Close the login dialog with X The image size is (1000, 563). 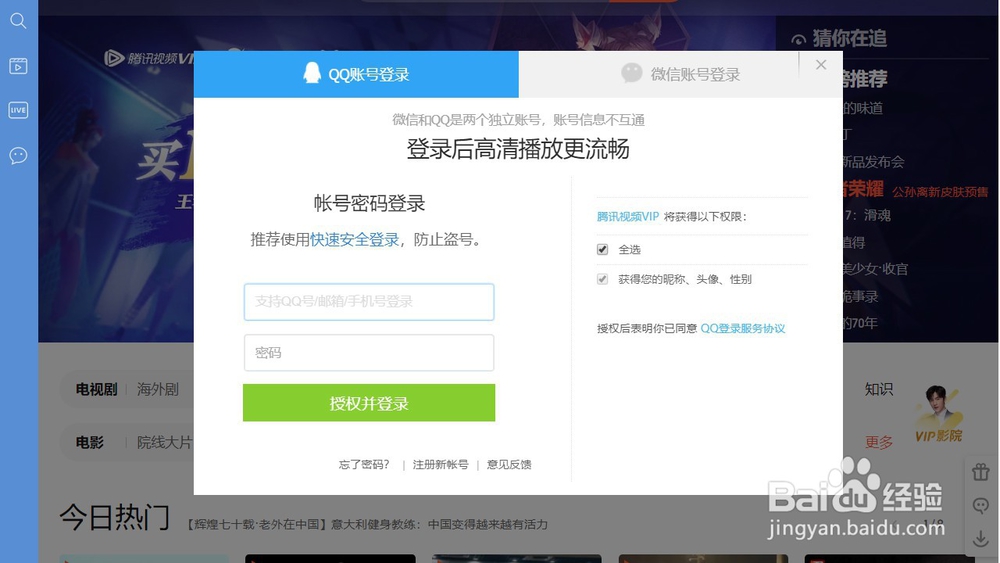[x=821, y=64]
